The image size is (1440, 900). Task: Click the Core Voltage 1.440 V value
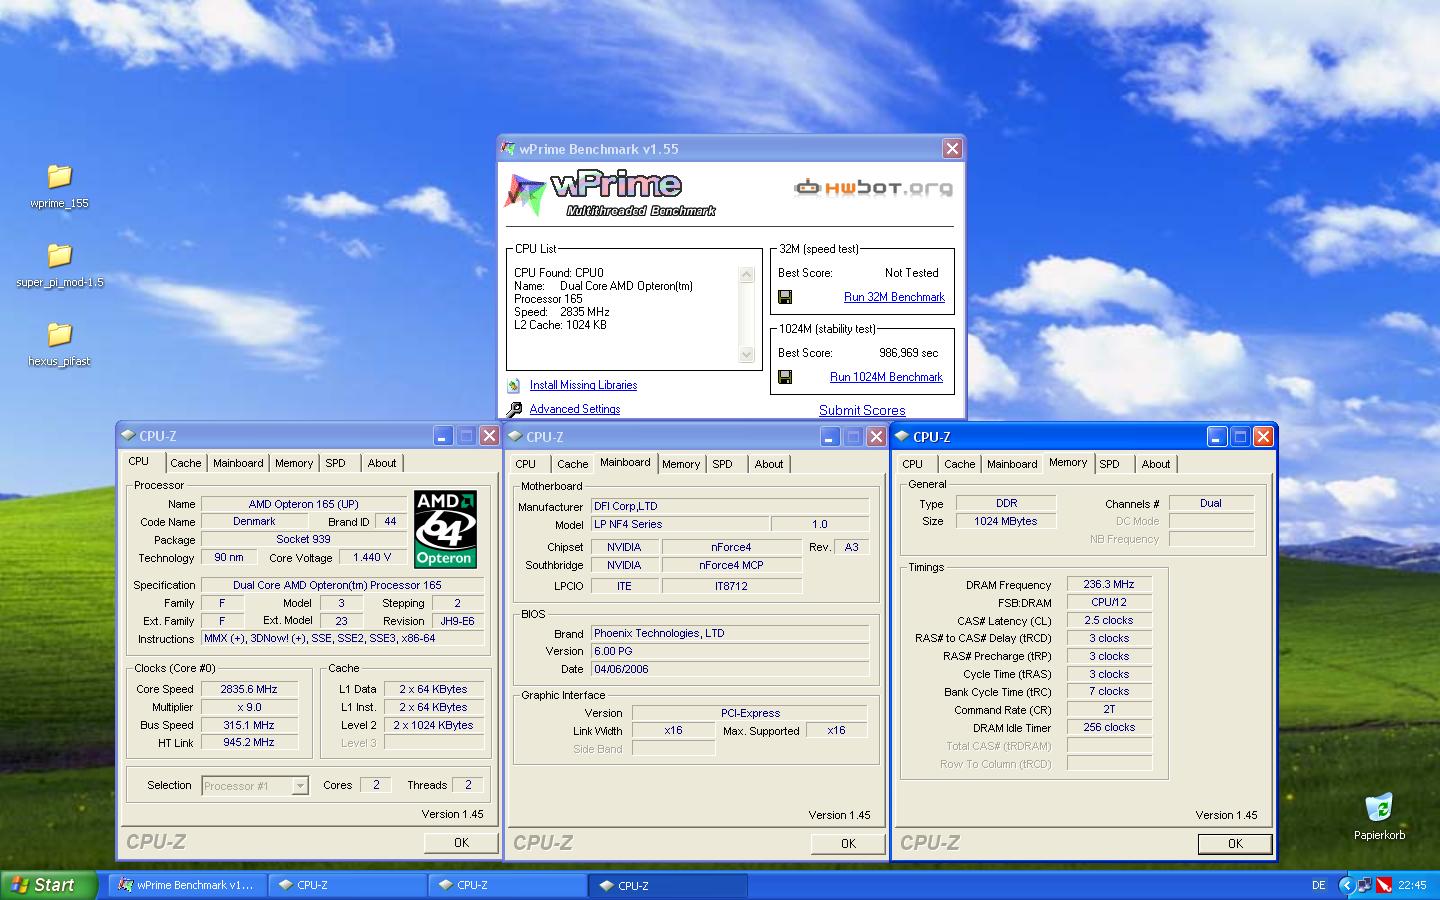(x=372, y=557)
